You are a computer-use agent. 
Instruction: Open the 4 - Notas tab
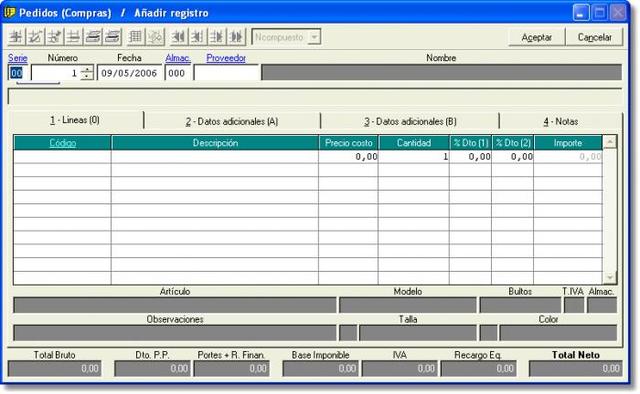pyautogui.click(x=560, y=122)
